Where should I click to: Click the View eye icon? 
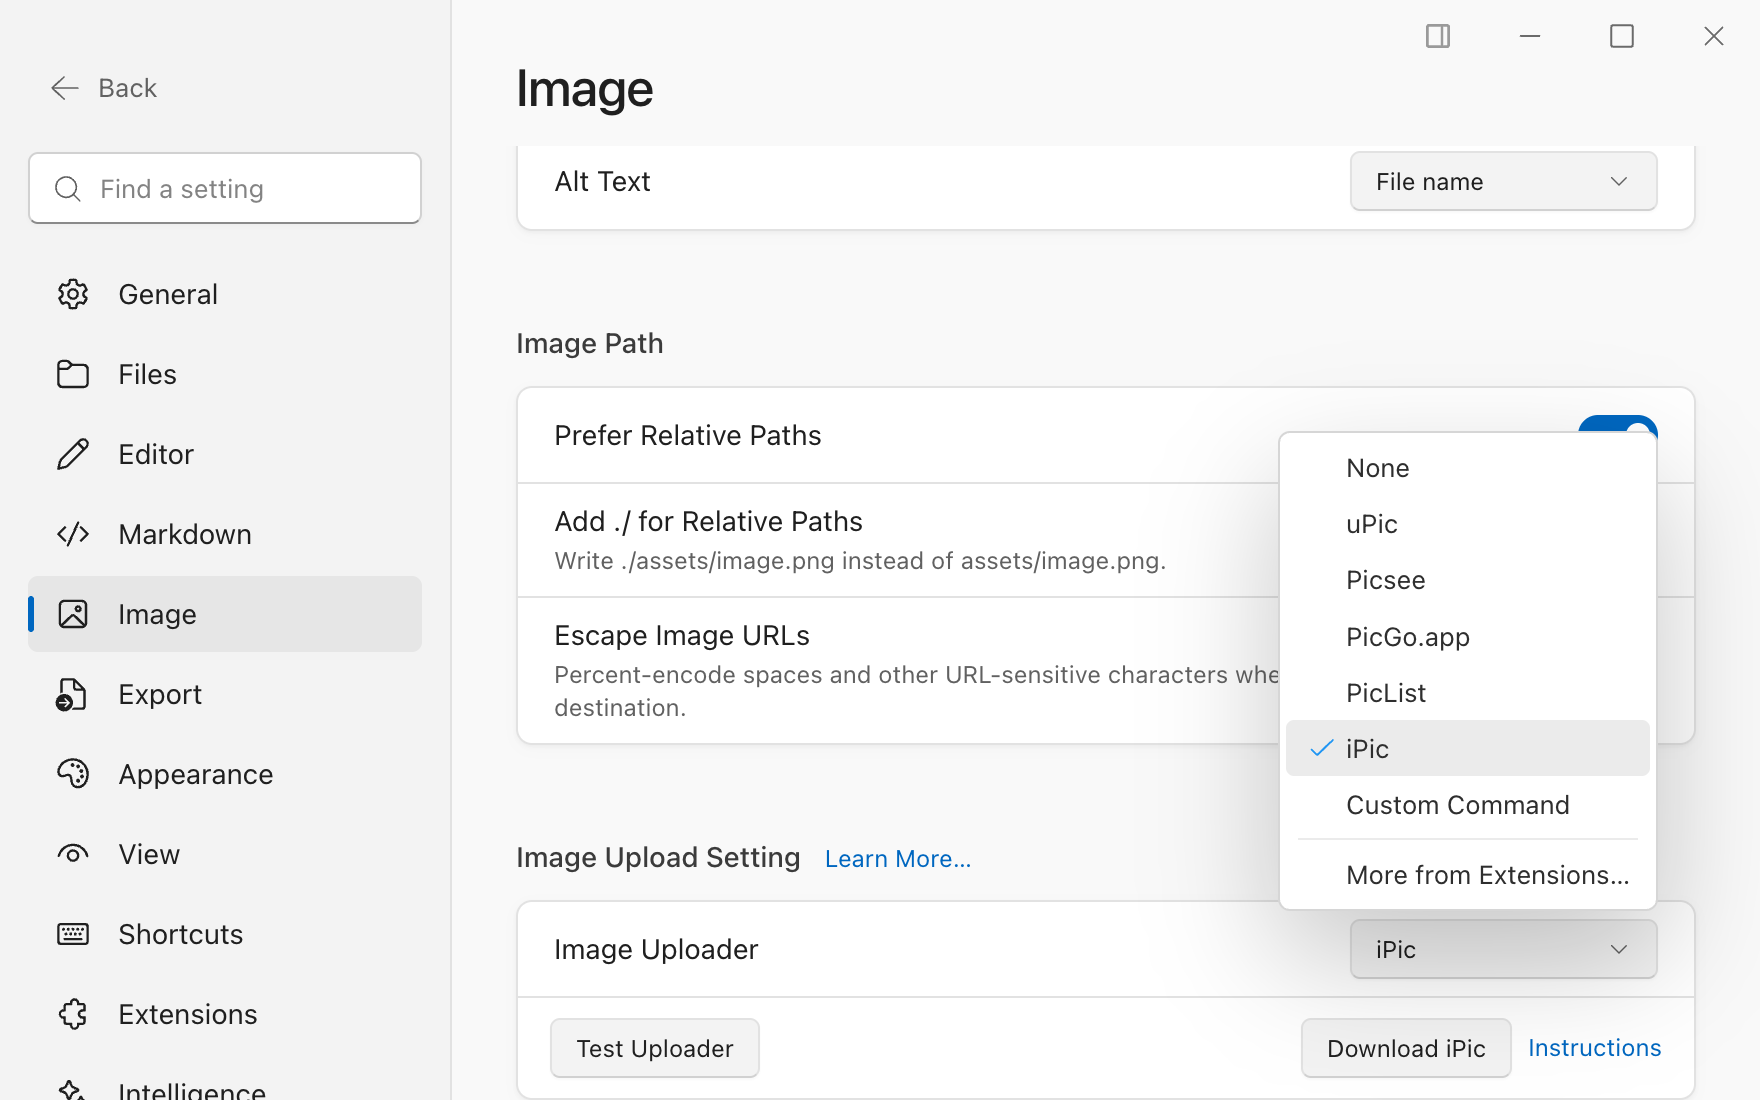(73, 854)
